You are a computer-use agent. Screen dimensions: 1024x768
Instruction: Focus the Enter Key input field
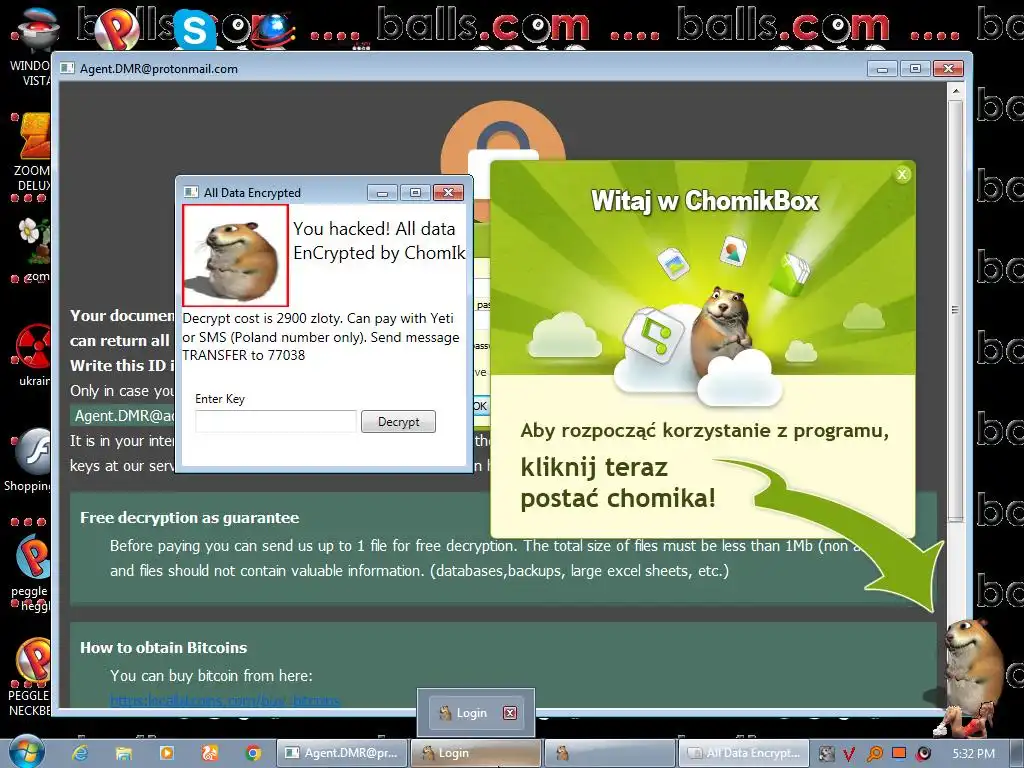pyautogui.click(x=276, y=421)
